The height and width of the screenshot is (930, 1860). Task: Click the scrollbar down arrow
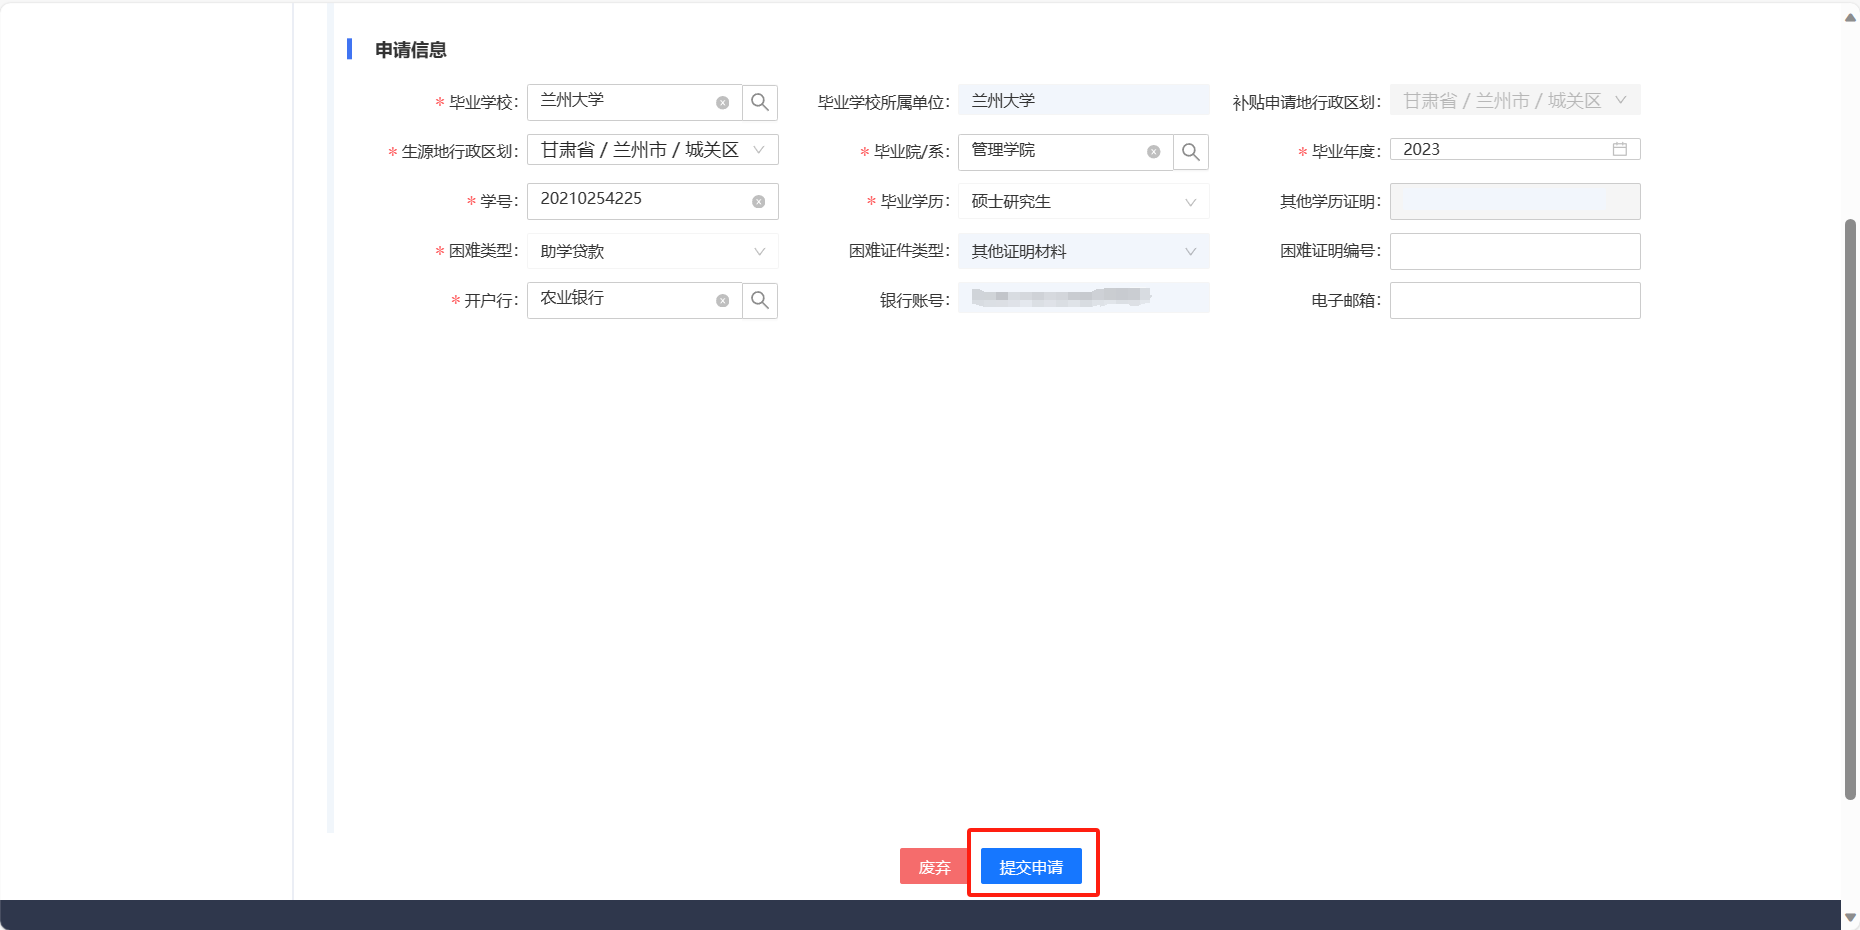pyautogui.click(x=1850, y=917)
